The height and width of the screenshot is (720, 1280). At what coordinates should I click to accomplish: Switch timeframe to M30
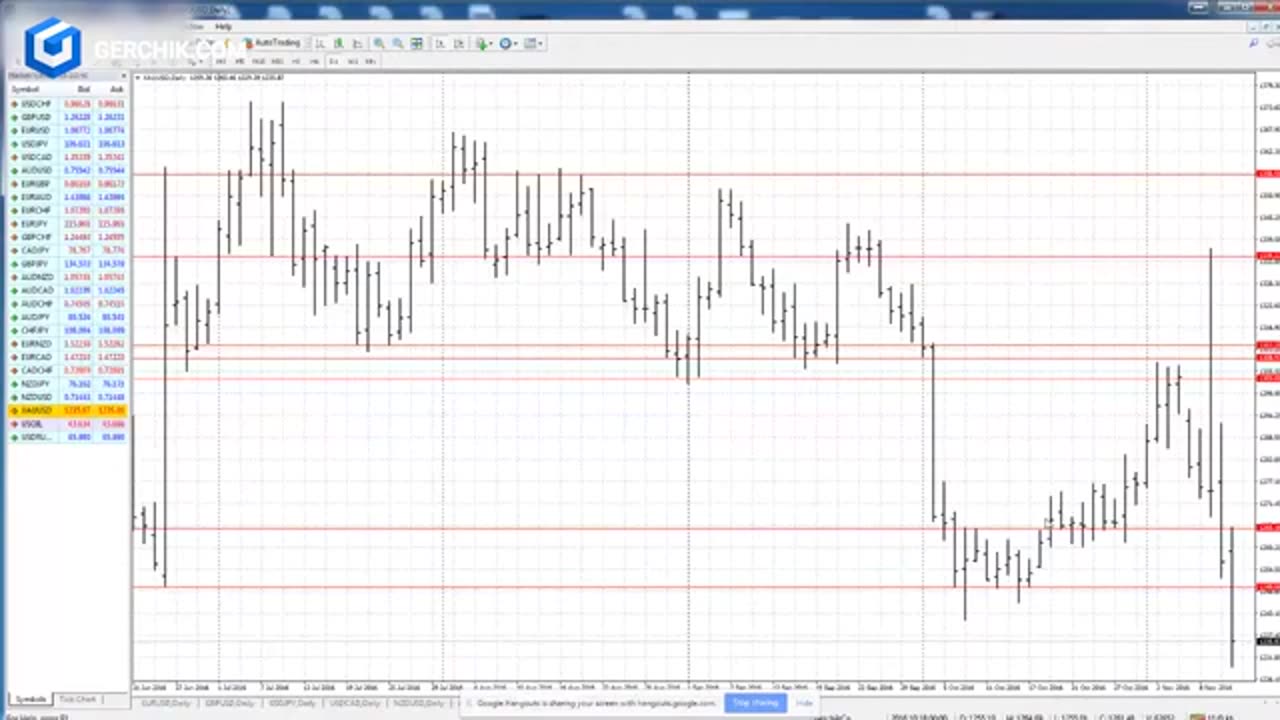coord(277,61)
